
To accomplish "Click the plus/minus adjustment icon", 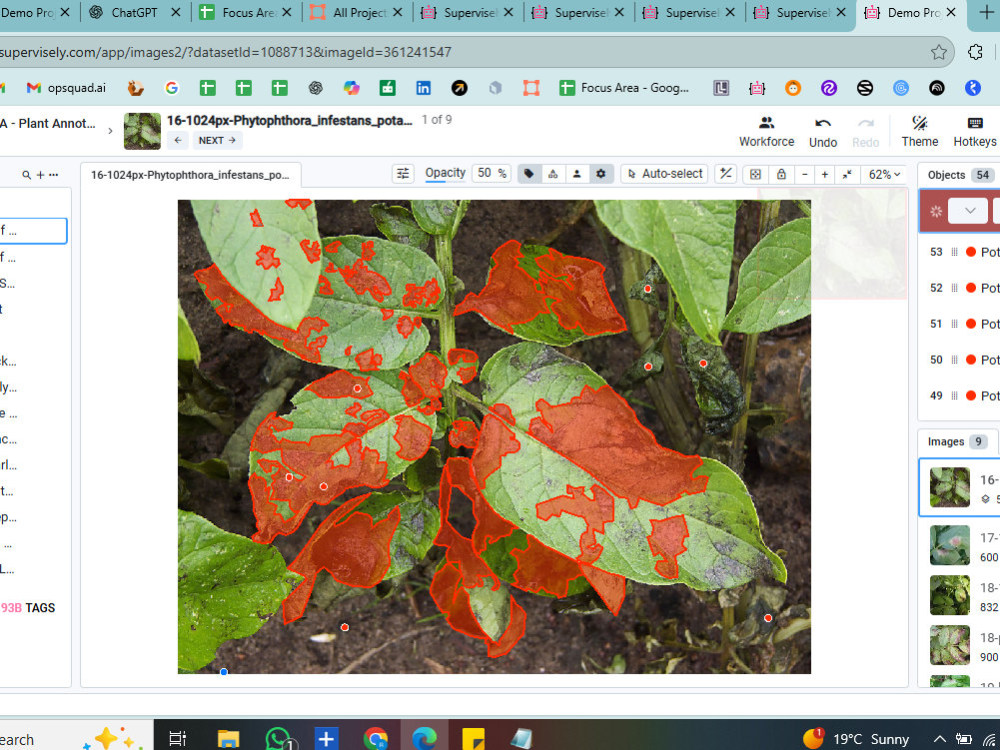I will coord(726,173).
